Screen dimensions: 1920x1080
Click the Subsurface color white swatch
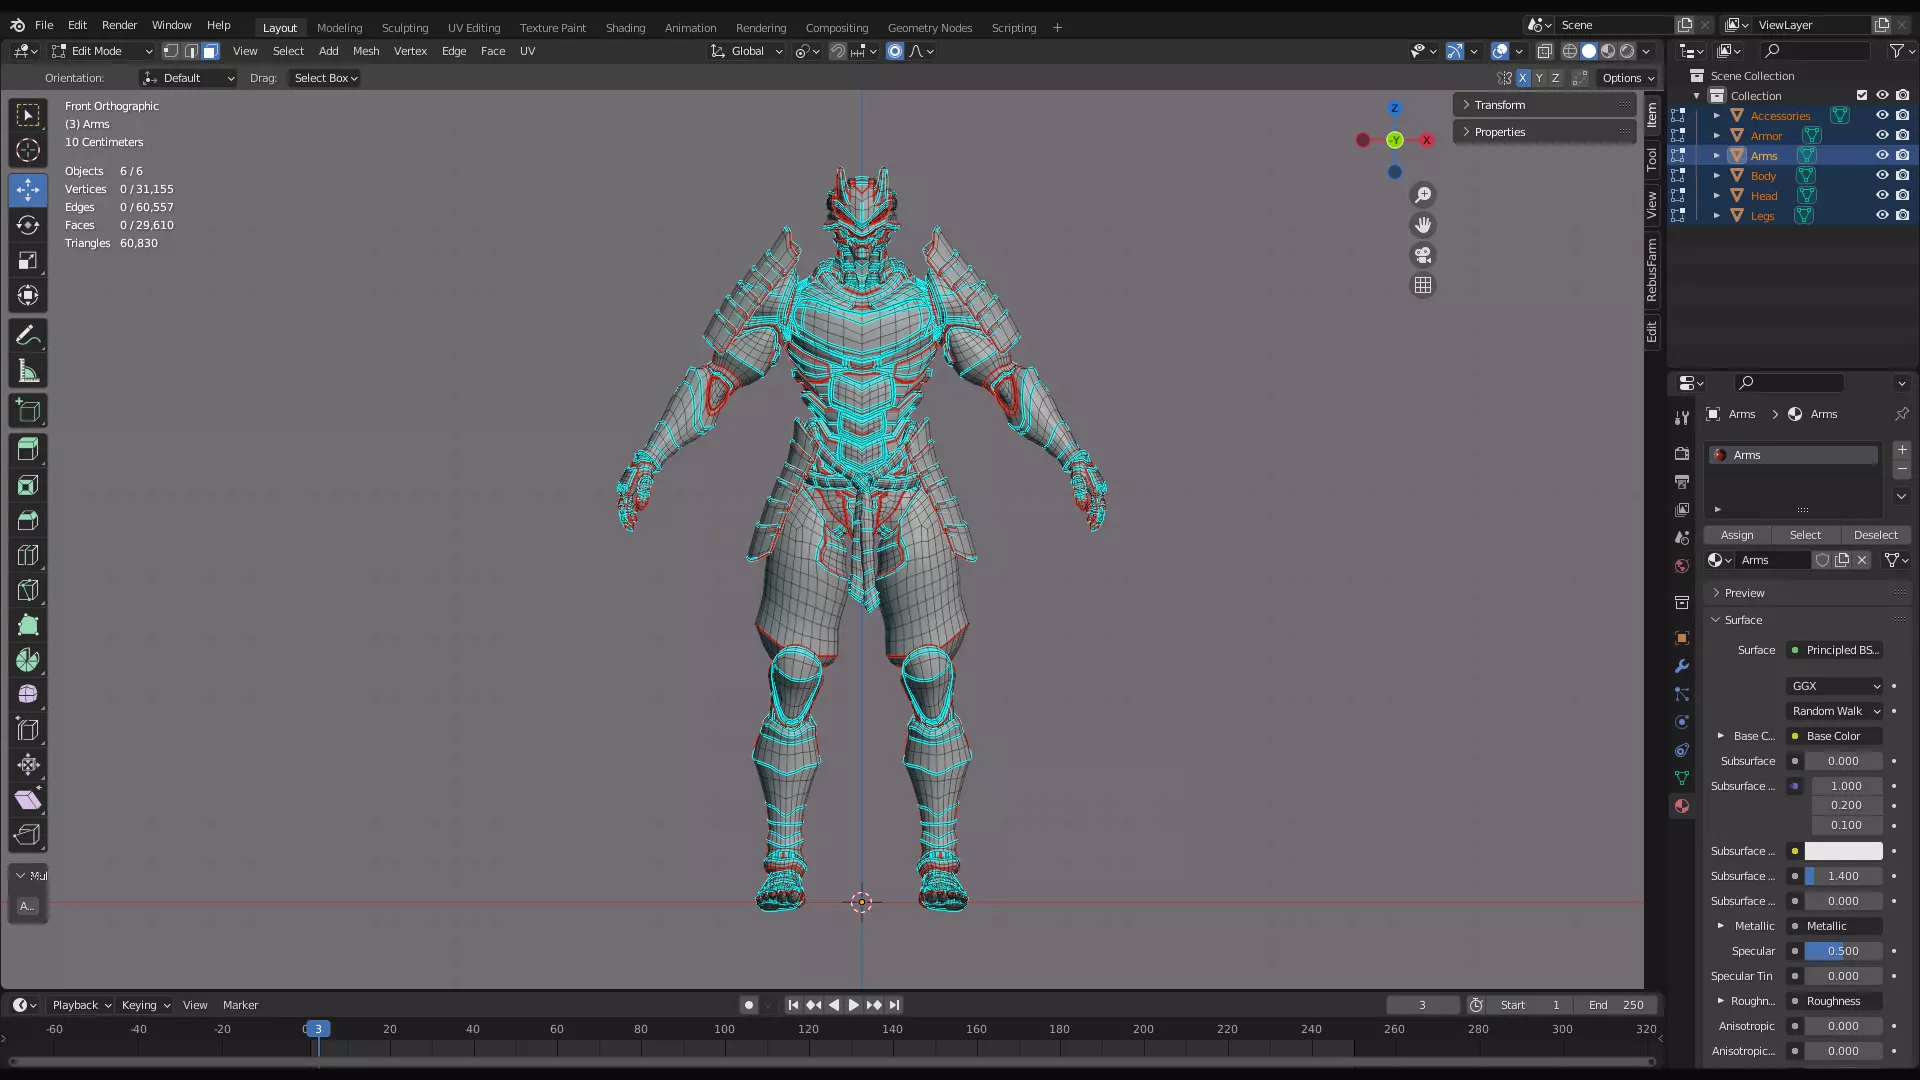(1843, 851)
